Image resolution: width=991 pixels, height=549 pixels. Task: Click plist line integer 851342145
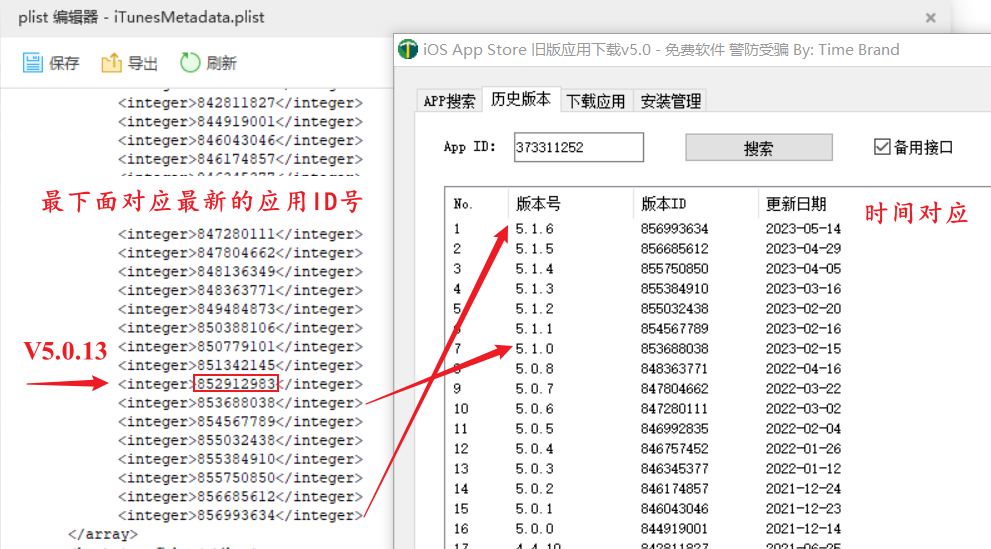coord(240,366)
